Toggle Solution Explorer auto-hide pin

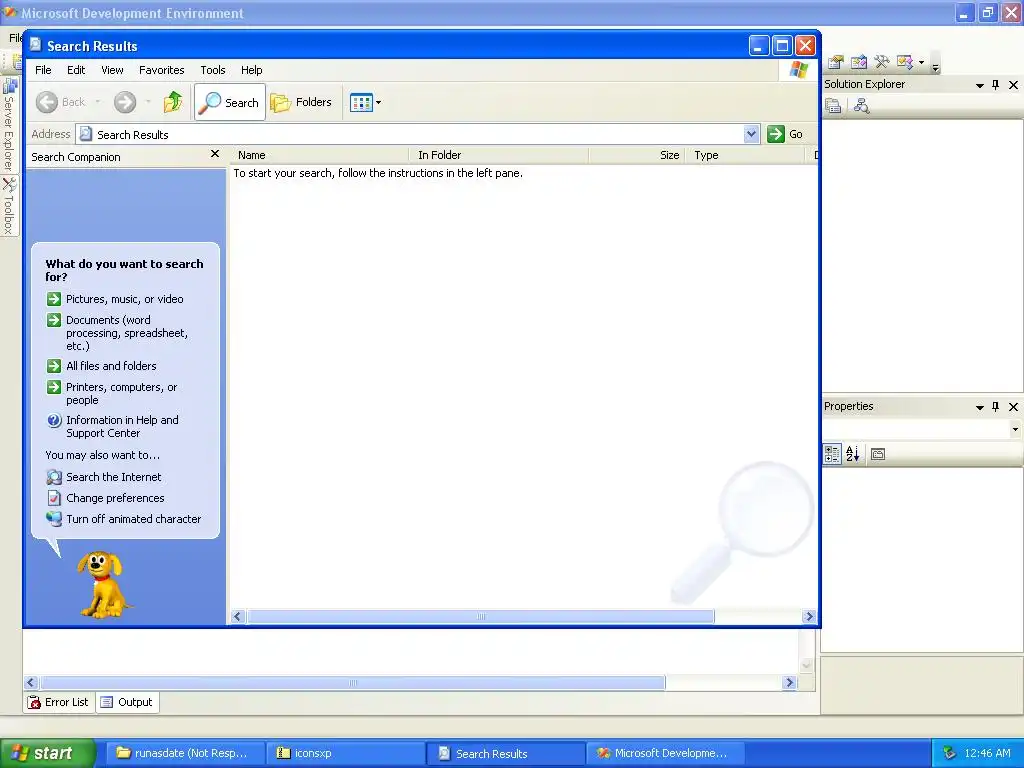pyautogui.click(x=995, y=85)
